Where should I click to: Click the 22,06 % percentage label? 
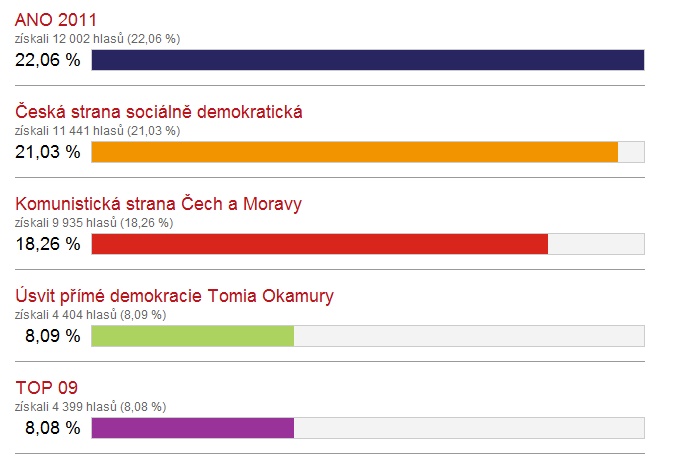pos(47,60)
